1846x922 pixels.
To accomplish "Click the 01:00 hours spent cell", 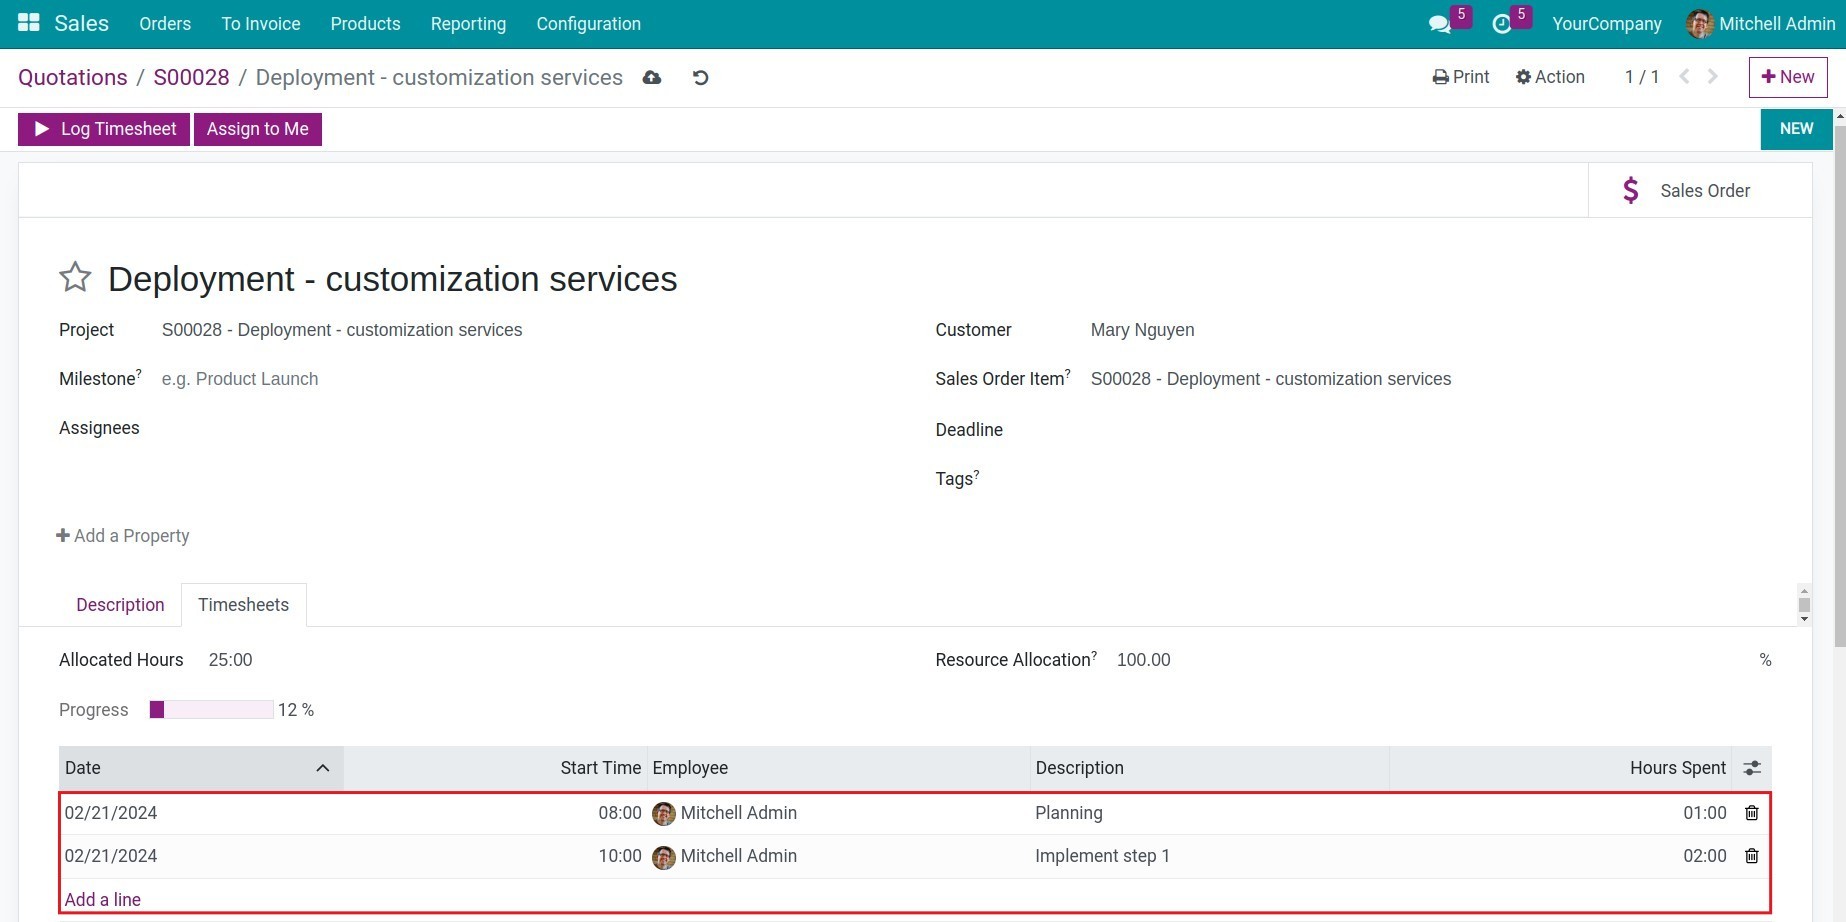I will click(1704, 813).
